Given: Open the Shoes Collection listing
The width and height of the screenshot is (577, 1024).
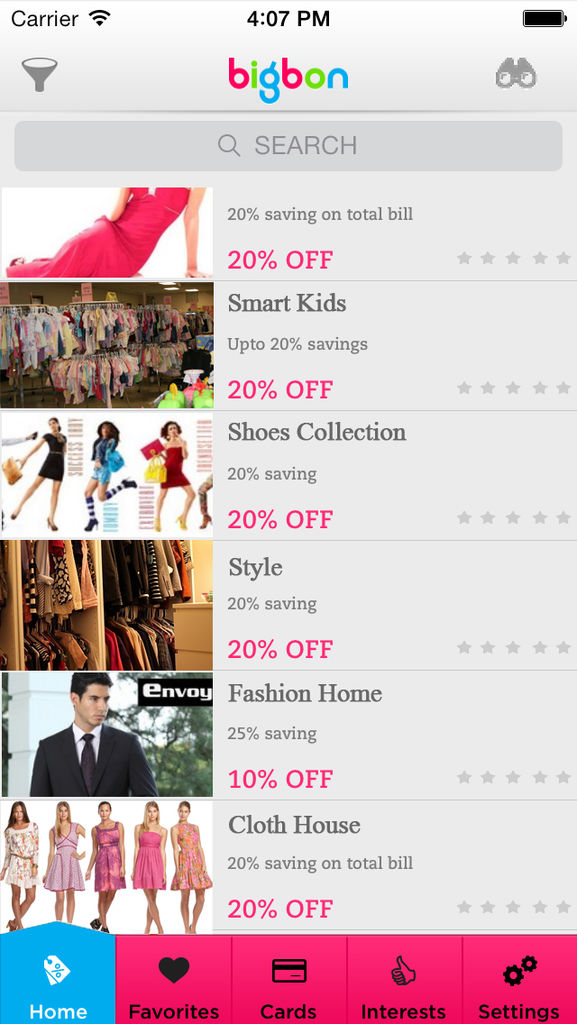Looking at the screenshot, I should pyautogui.click(x=288, y=475).
